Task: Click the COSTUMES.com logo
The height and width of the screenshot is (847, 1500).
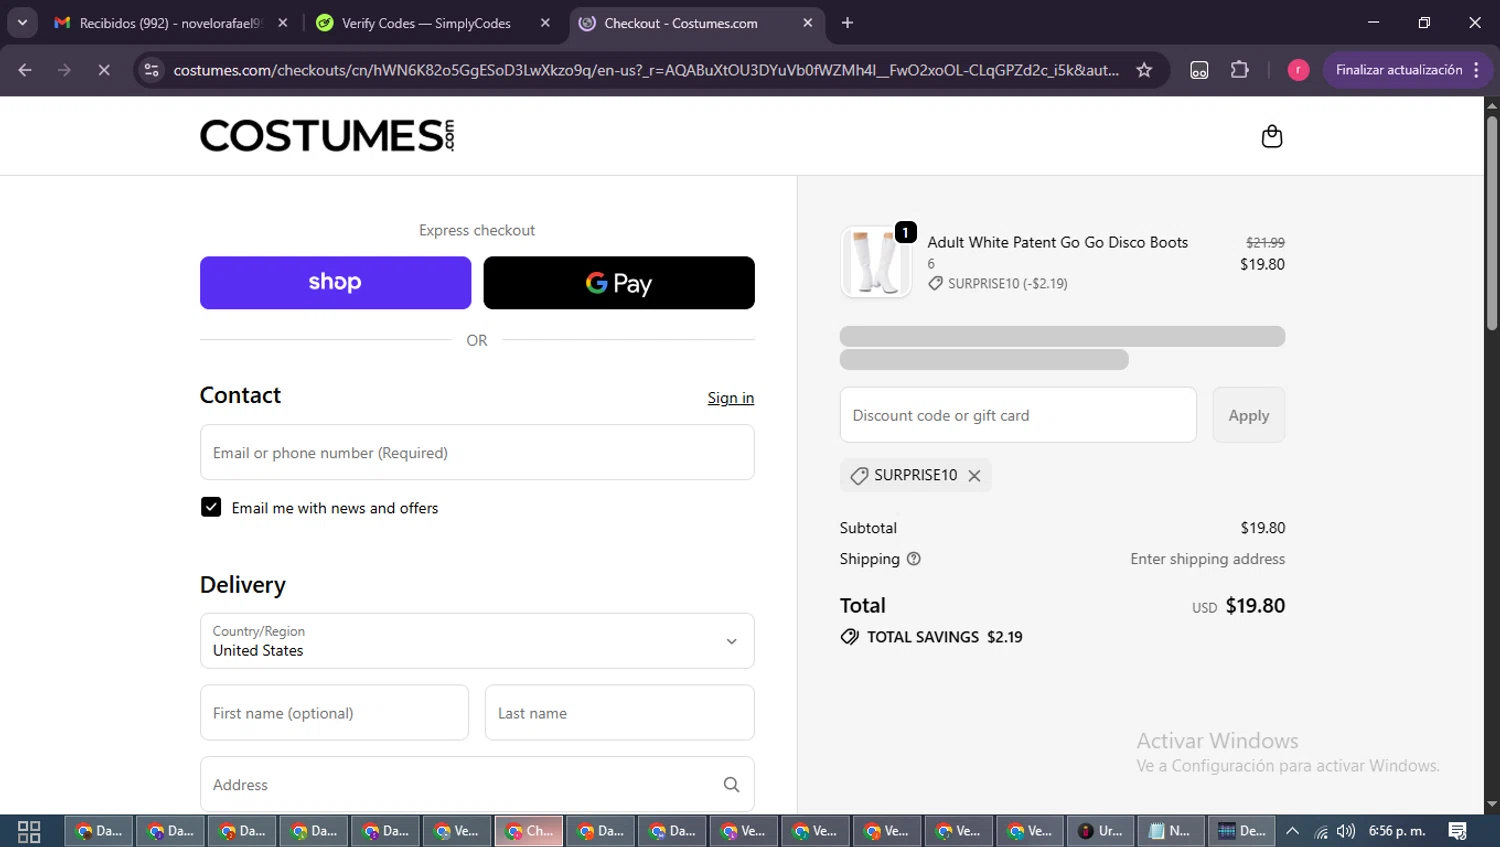Action: pyautogui.click(x=327, y=135)
